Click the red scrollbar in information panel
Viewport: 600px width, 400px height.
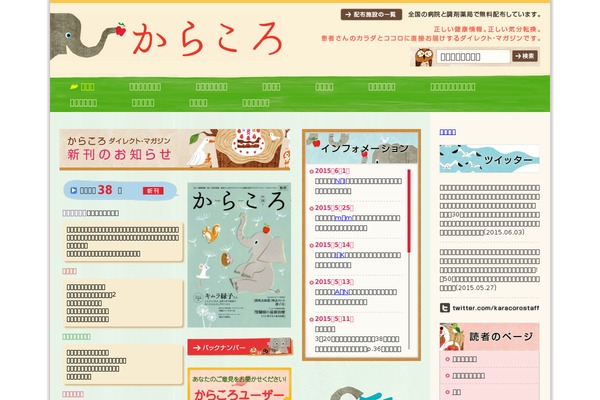tap(409, 211)
